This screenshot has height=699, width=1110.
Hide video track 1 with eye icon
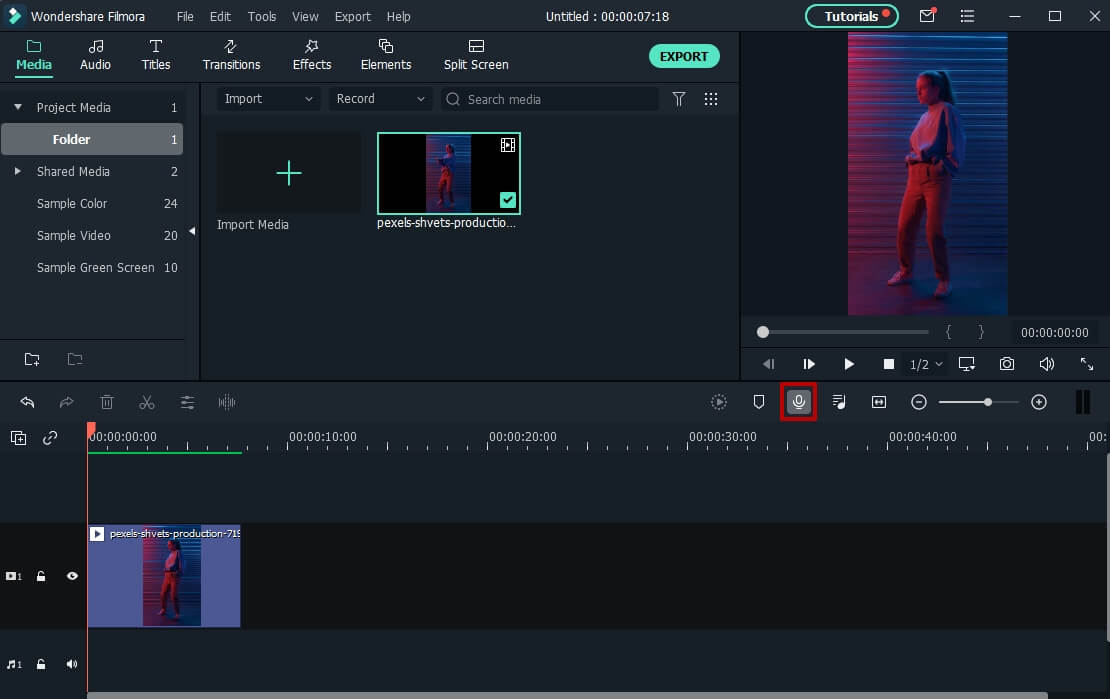coord(72,576)
